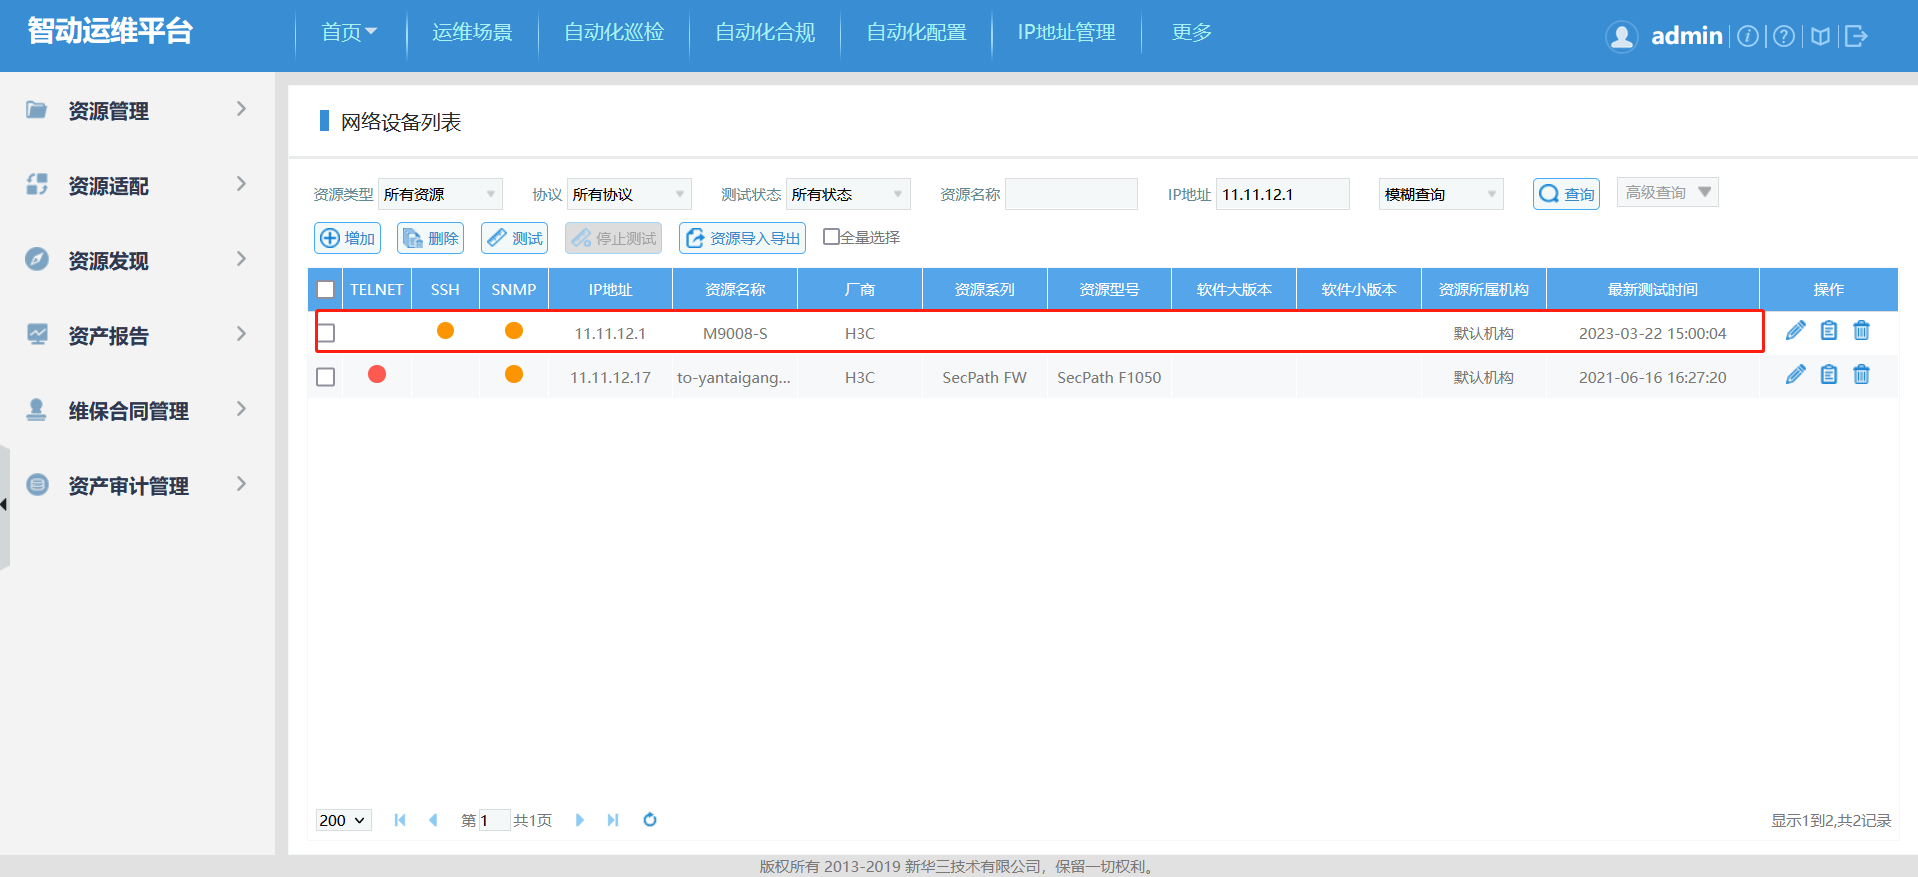The width and height of the screenshot is (1918, 877).
Task: Expand 资产审计管理 in the sidebar
Action: pyautogui.click(x=137, y=486)
